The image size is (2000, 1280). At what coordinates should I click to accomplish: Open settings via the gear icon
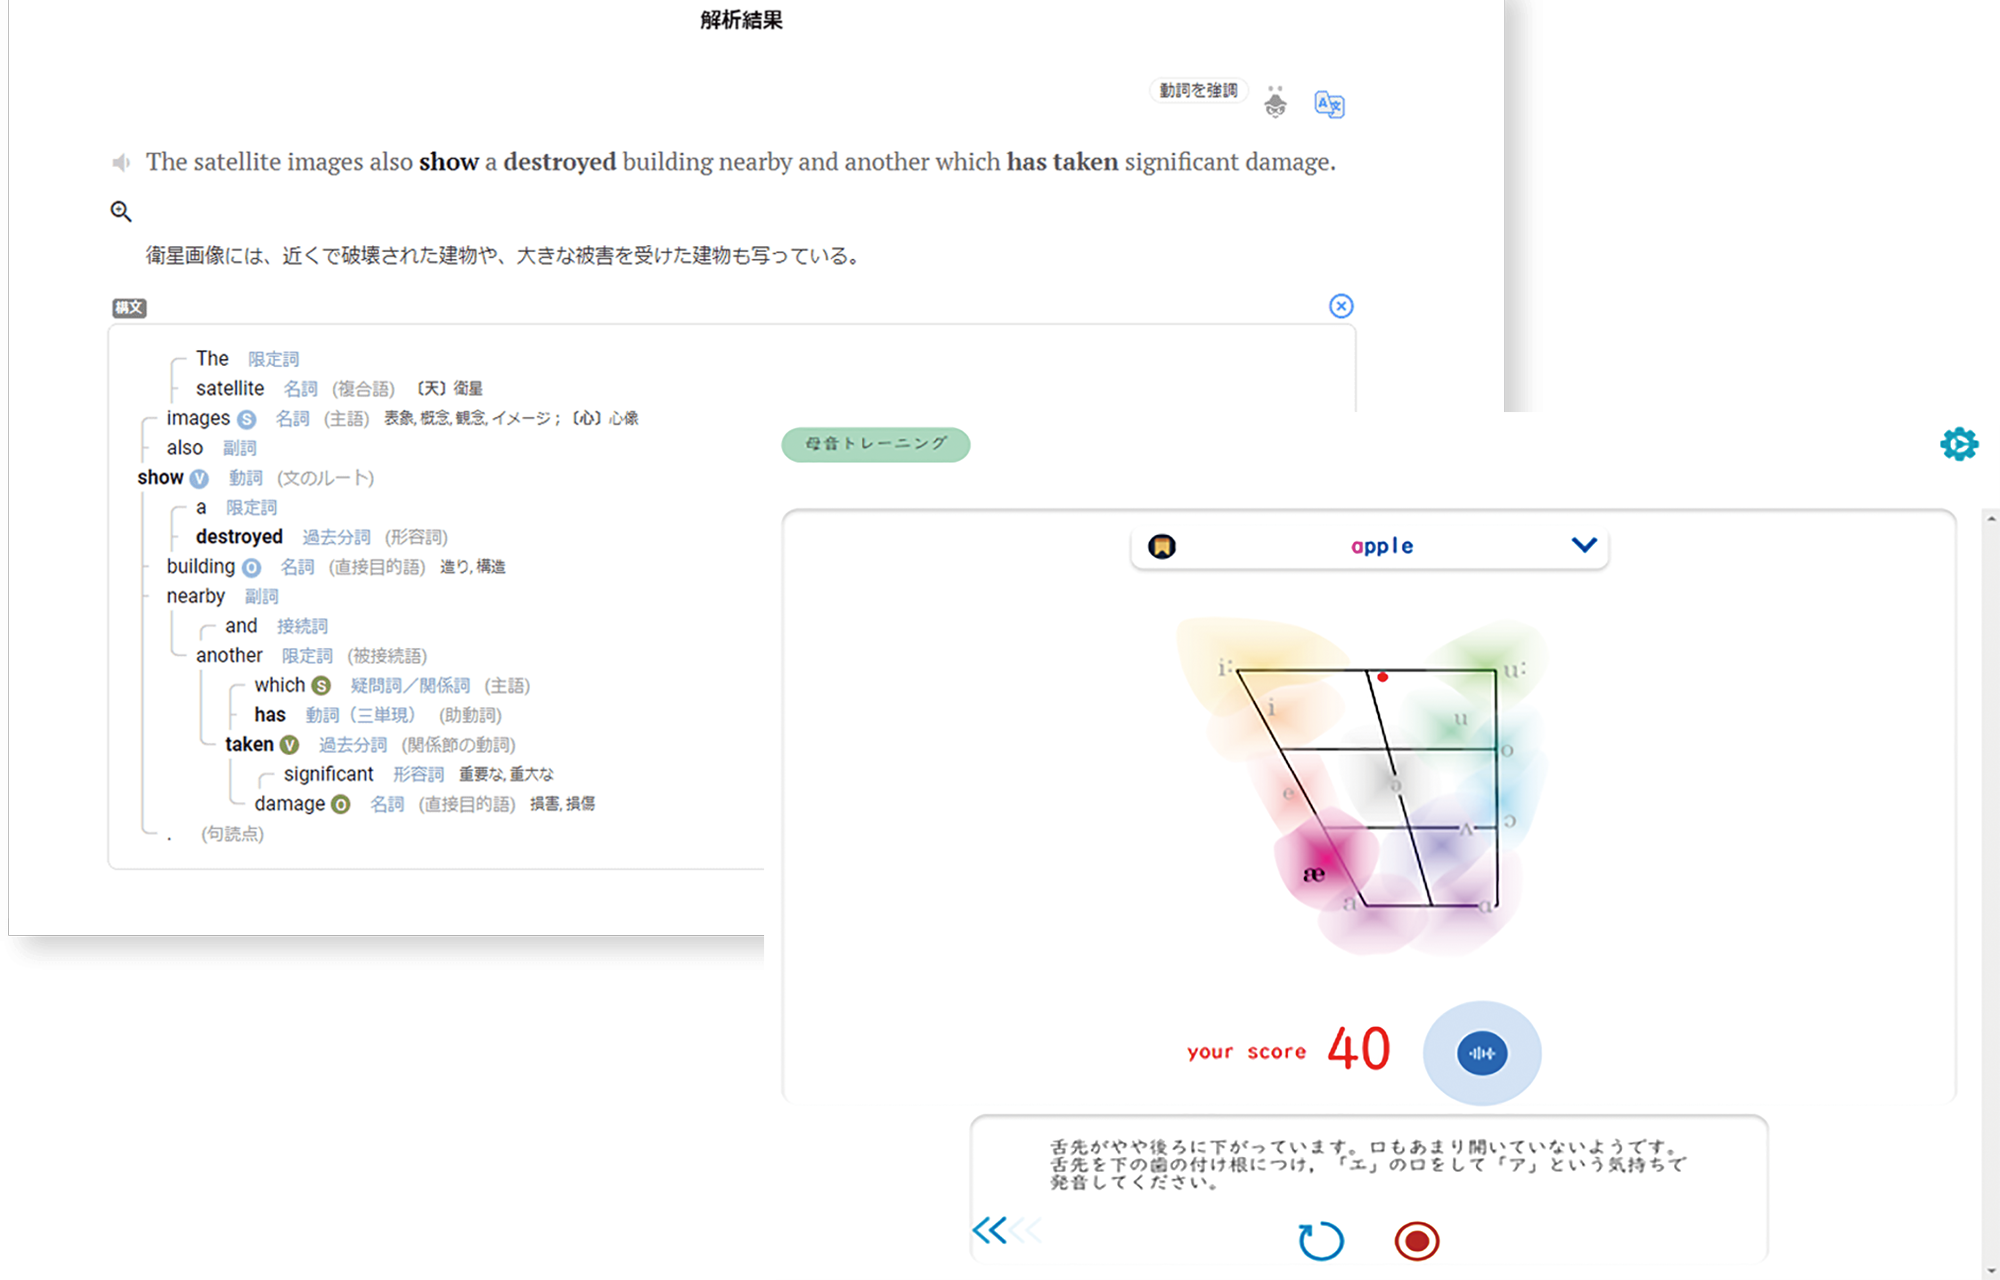point(1958,443)
